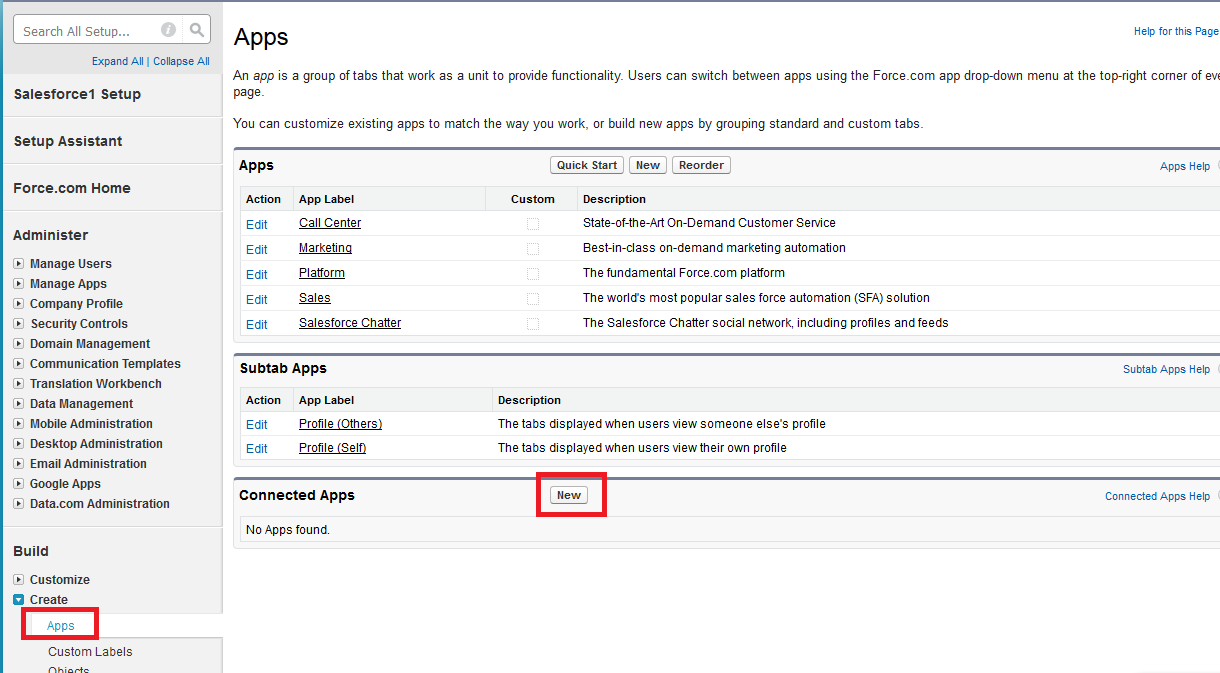
Task: Click Custom checkbox for Sales
Action: pos(533,299)
